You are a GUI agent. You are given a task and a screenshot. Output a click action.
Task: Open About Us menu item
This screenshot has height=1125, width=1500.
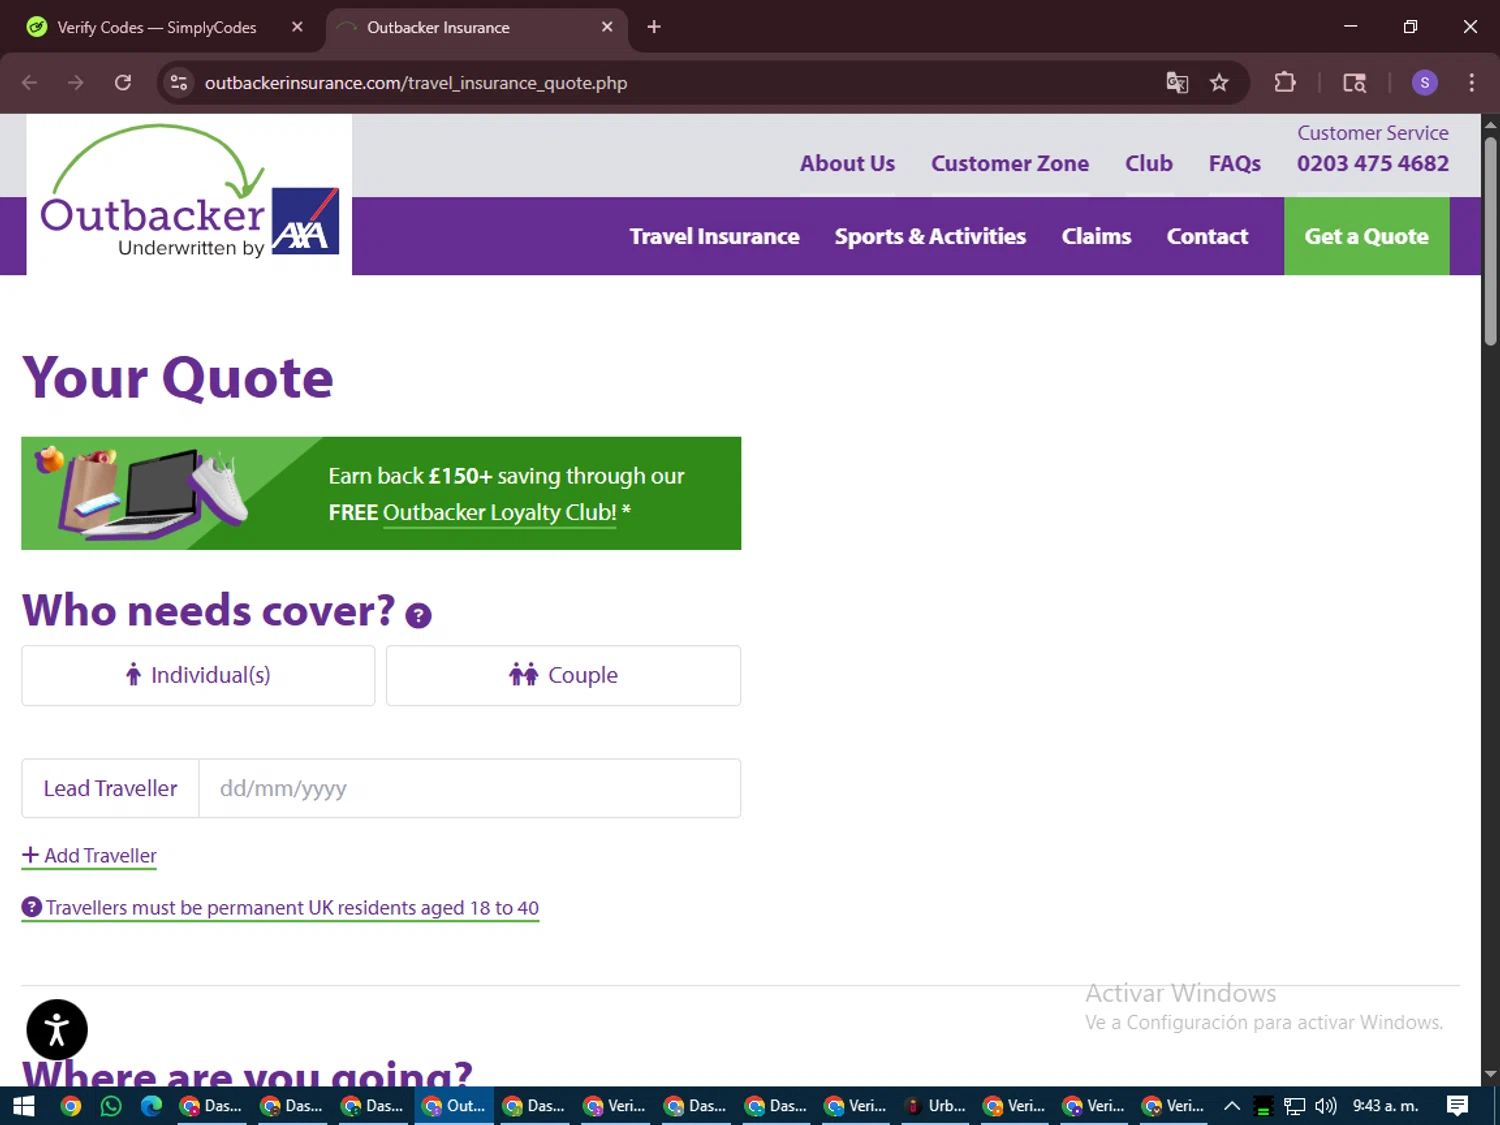tap(847, 163)
